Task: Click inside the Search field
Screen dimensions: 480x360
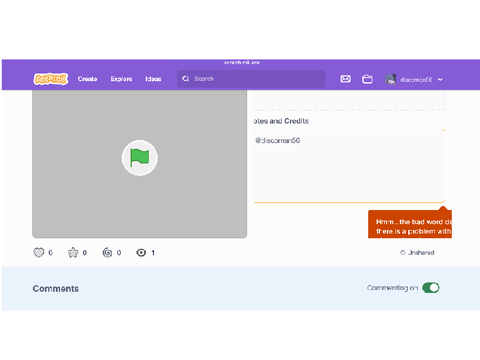Action: point(251,79)
